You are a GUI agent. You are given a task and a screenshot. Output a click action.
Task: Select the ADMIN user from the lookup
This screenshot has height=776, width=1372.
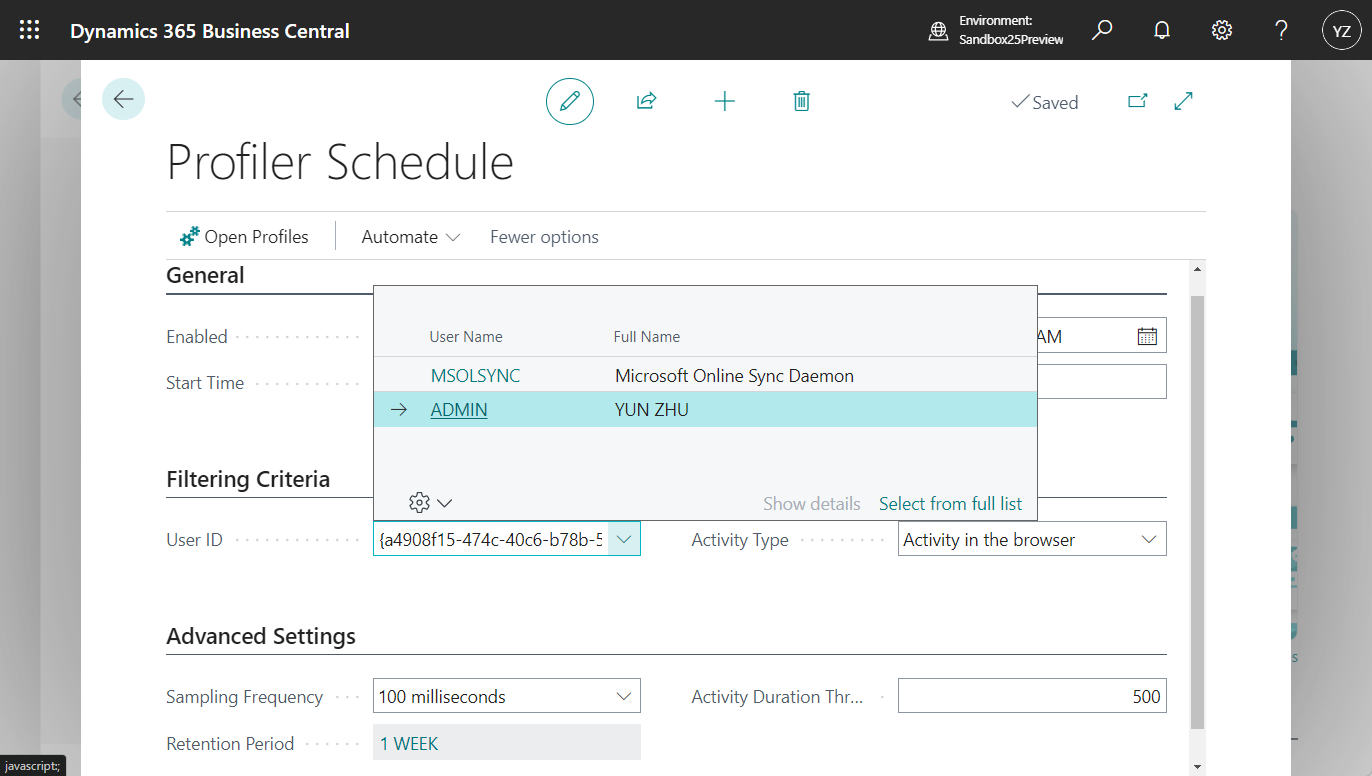pyautogui.click(x=459, y=409)
